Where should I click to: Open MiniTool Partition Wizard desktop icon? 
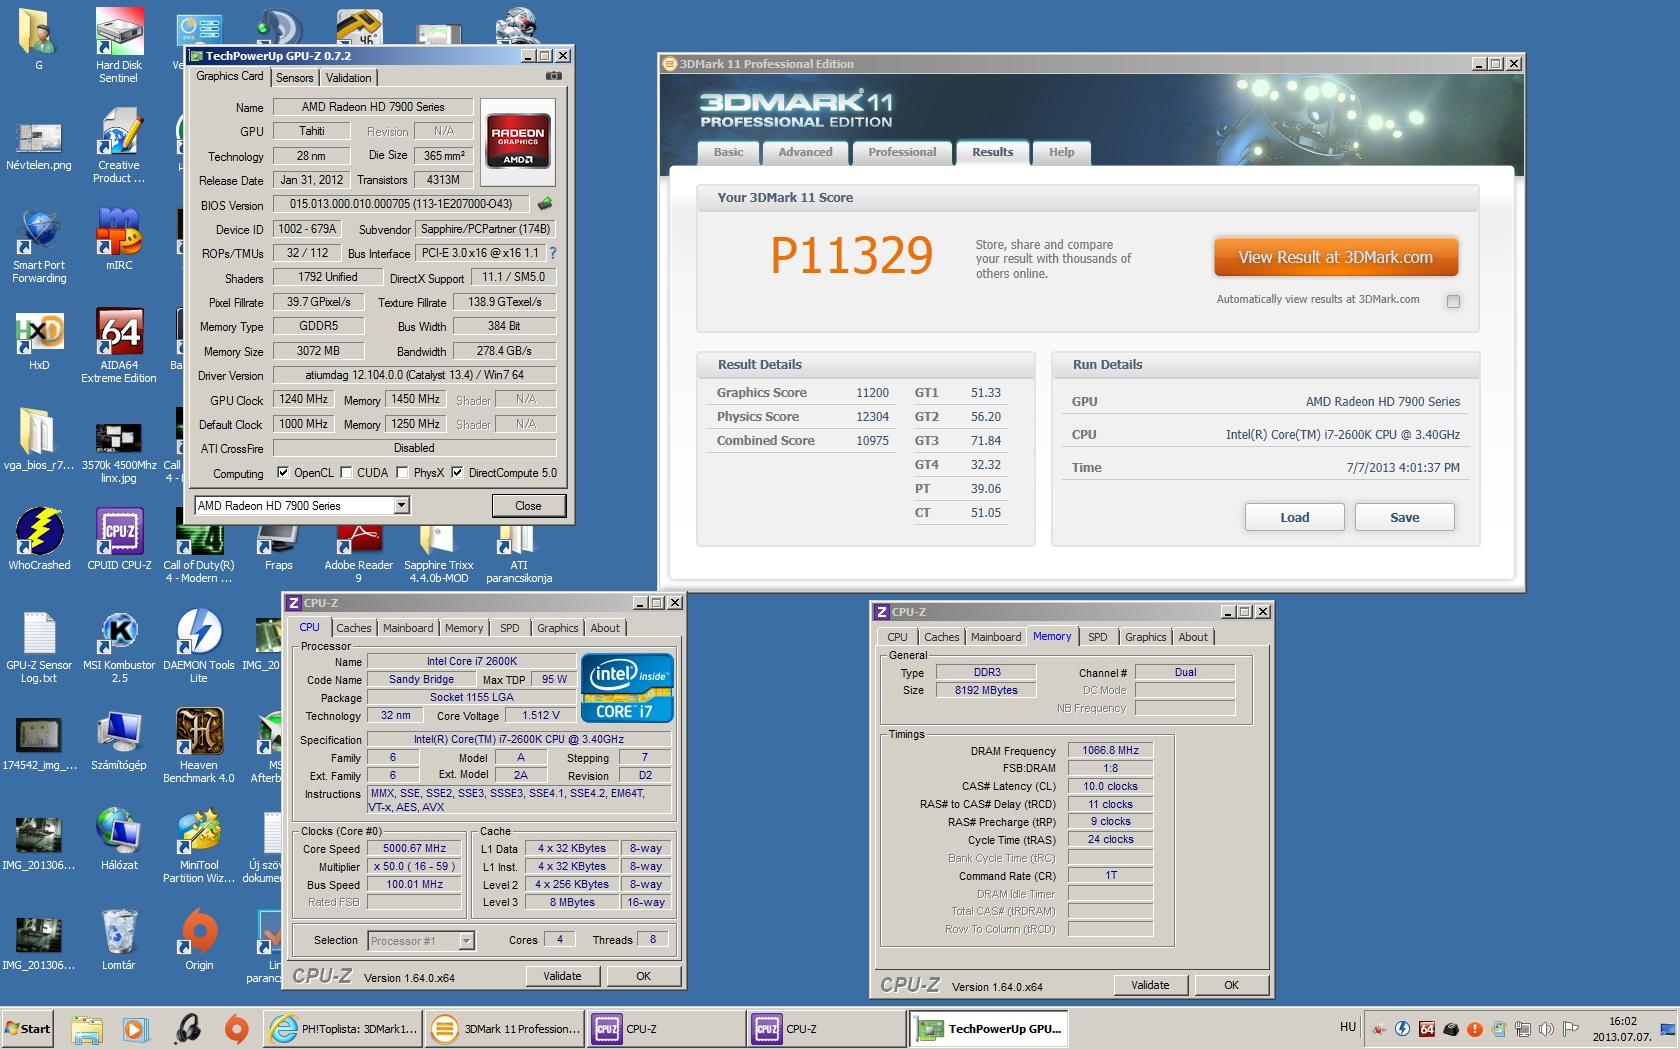click(198, 846)
